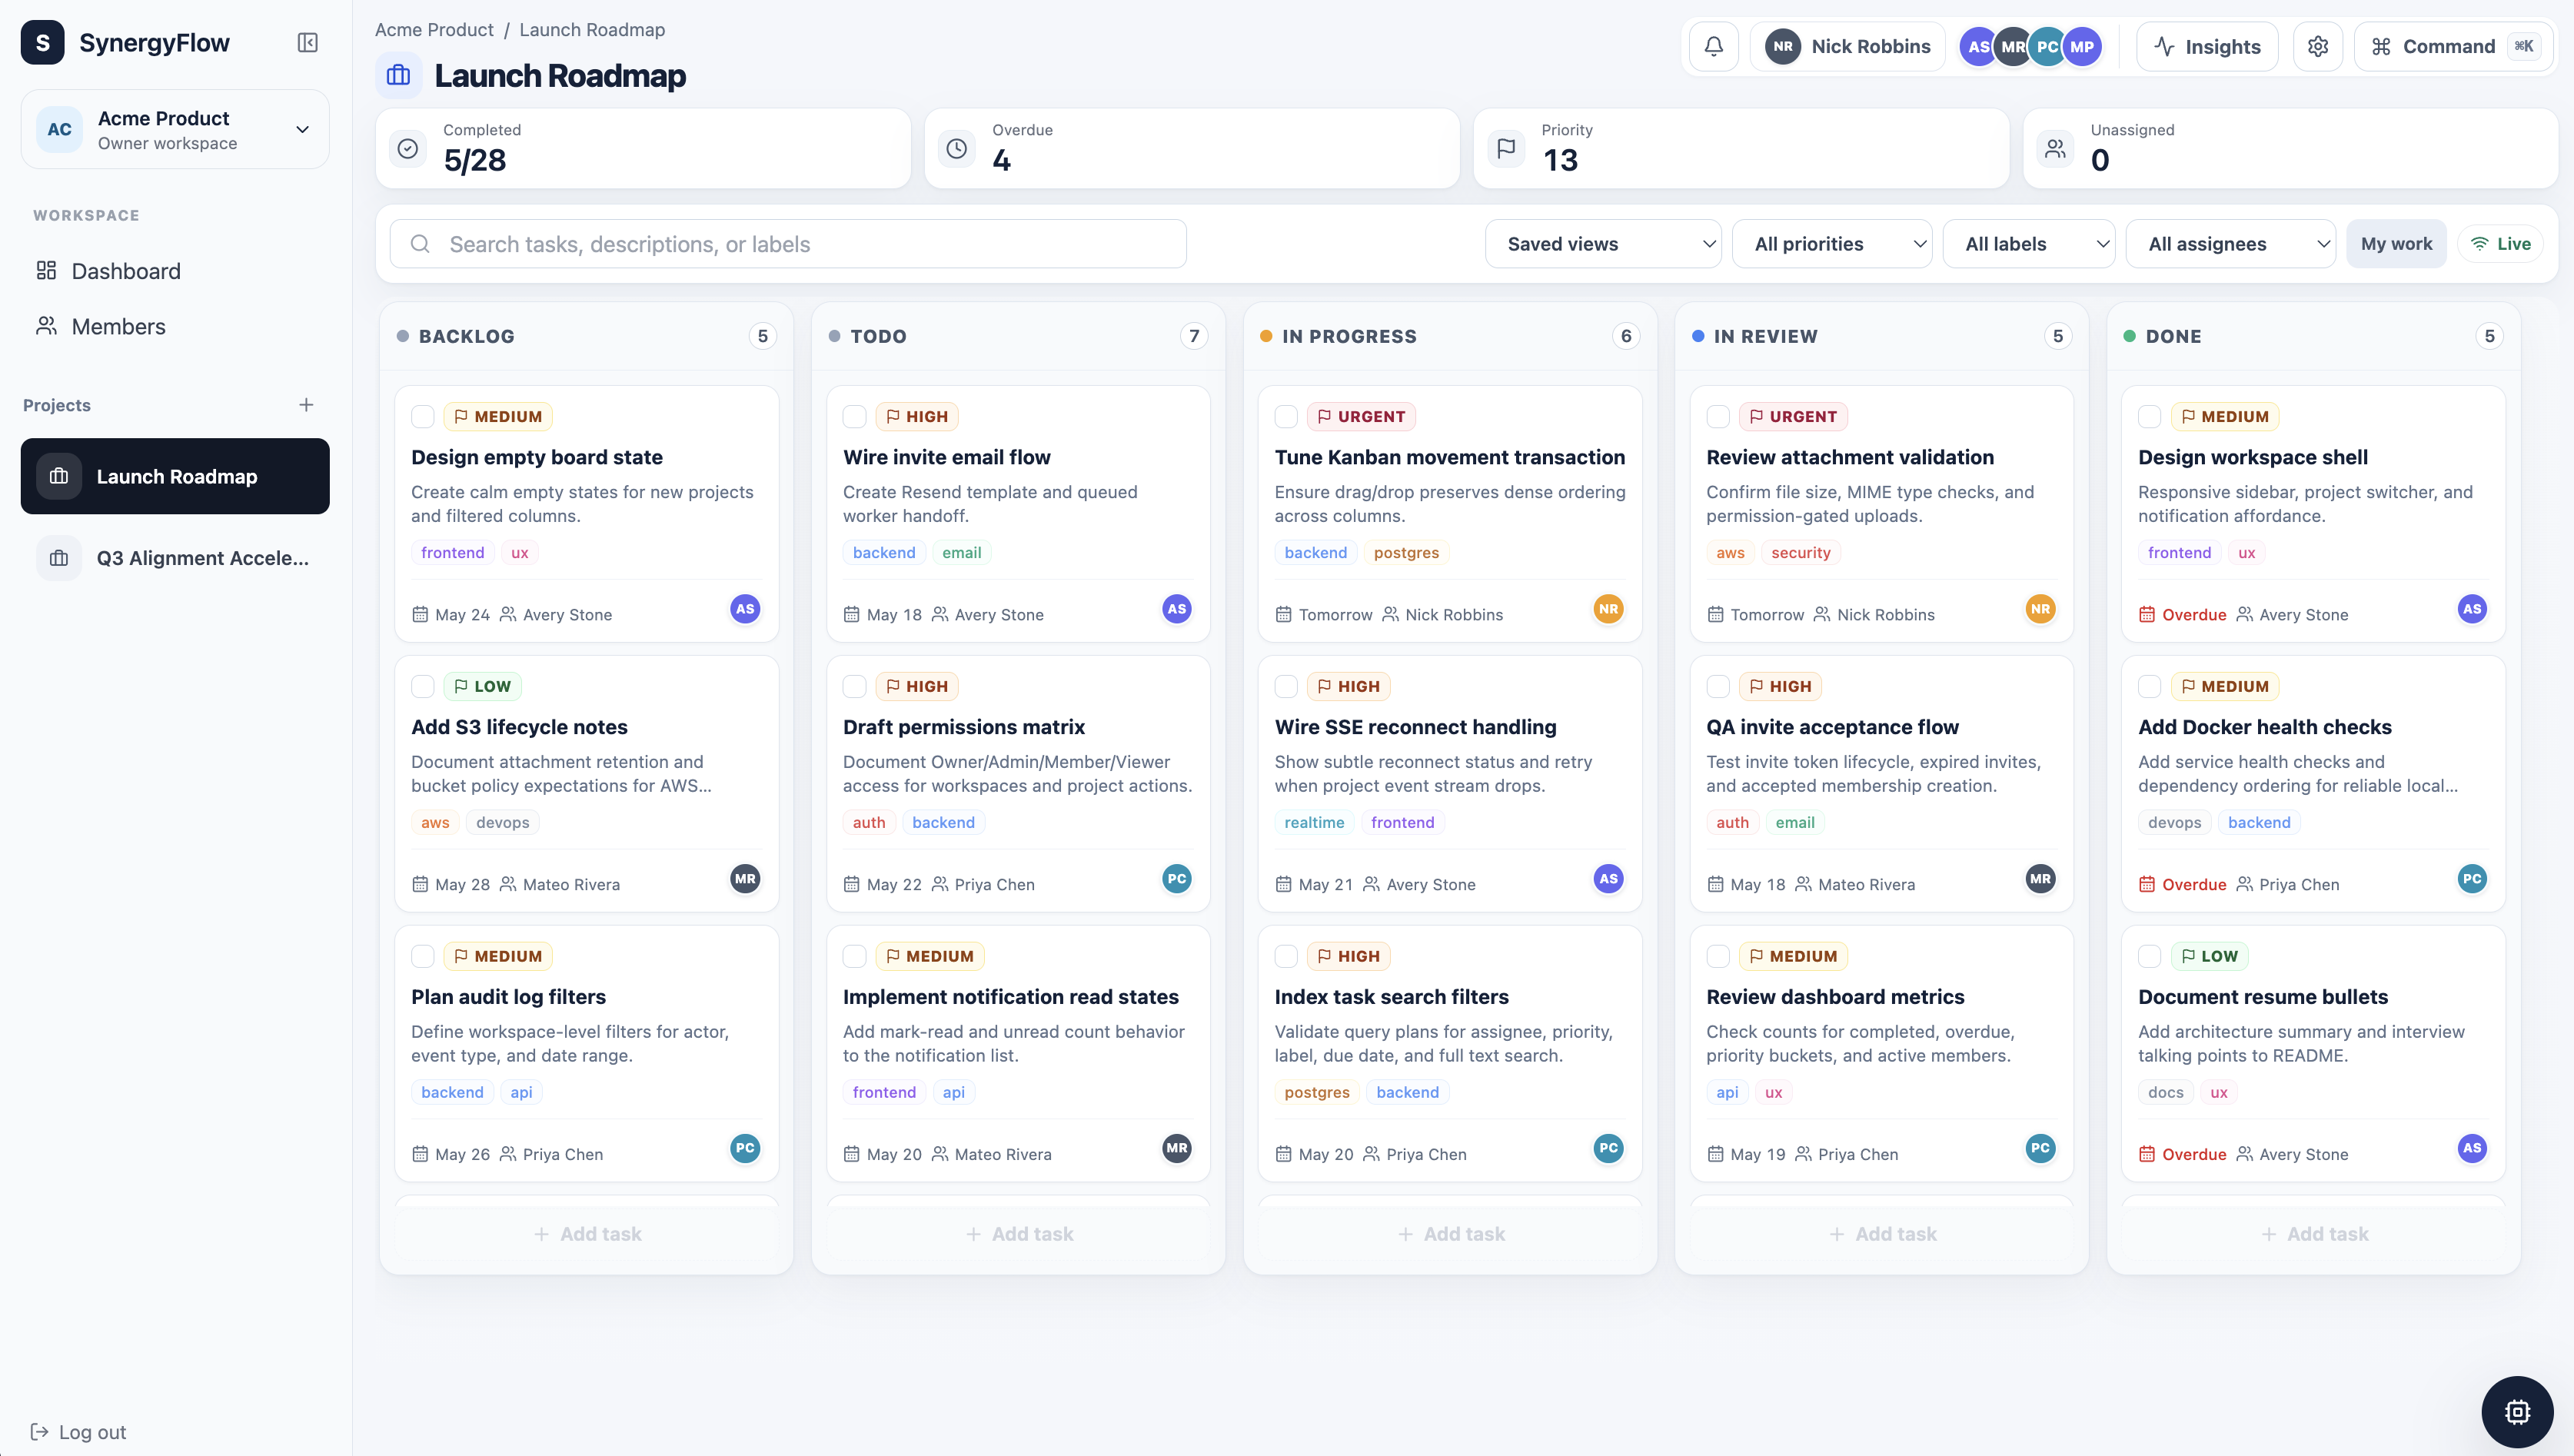Click the PC member avatar in header
The width and height of the screenshot is (2574, 1456).
click(x=2047, y=46)
